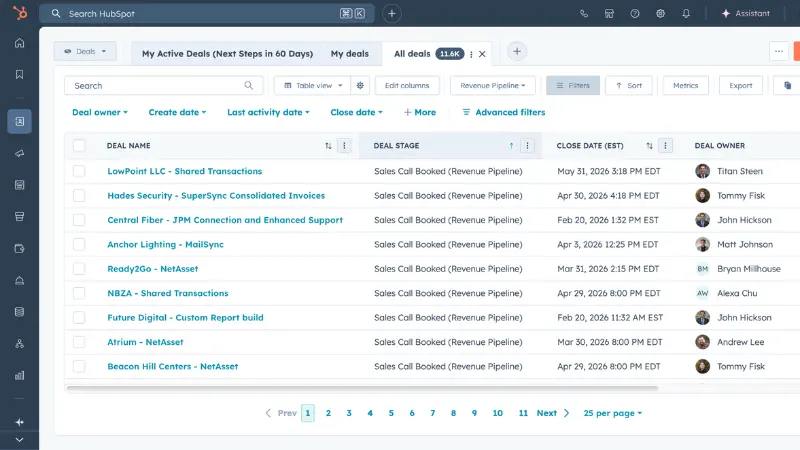Check the Atrium deal row
The width and height of the screenshot is (800, 450).
tap(79, 342)
